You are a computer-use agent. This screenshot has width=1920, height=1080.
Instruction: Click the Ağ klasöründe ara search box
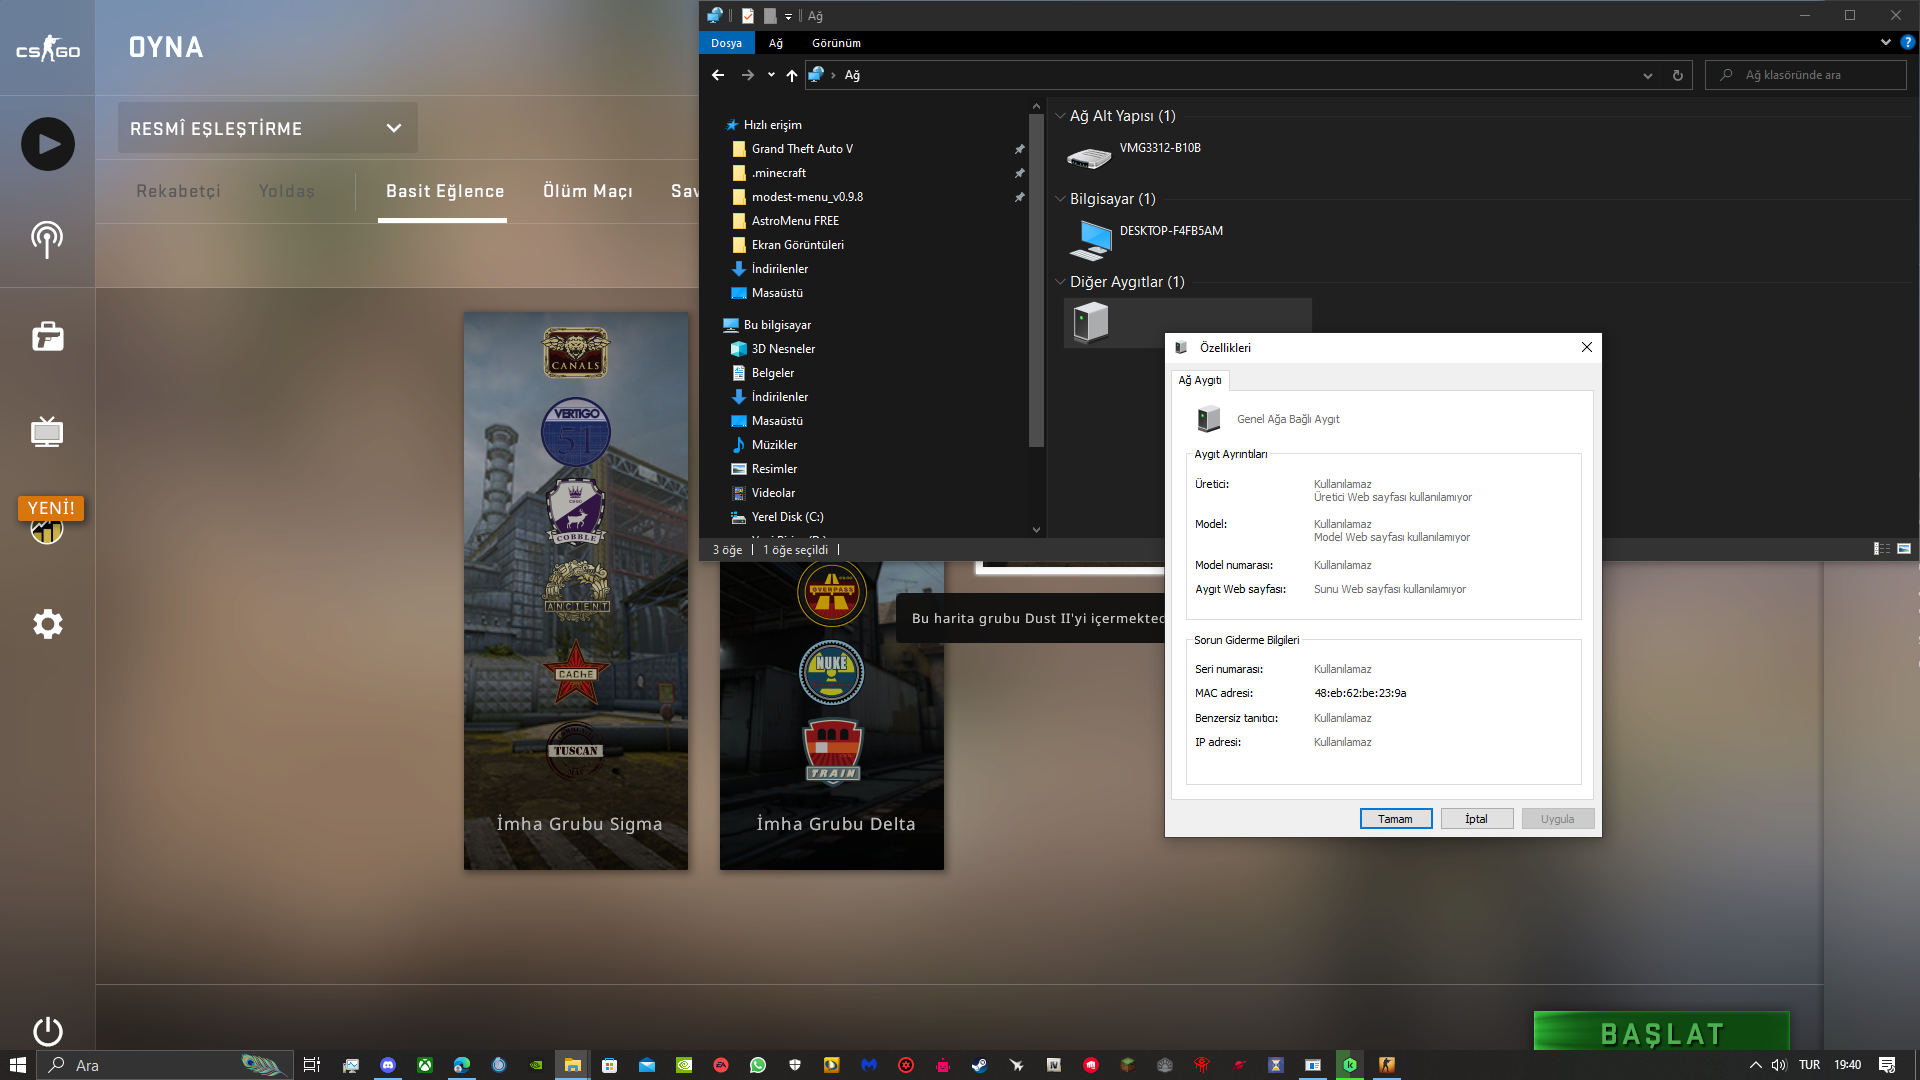[x=1806, y=75]
